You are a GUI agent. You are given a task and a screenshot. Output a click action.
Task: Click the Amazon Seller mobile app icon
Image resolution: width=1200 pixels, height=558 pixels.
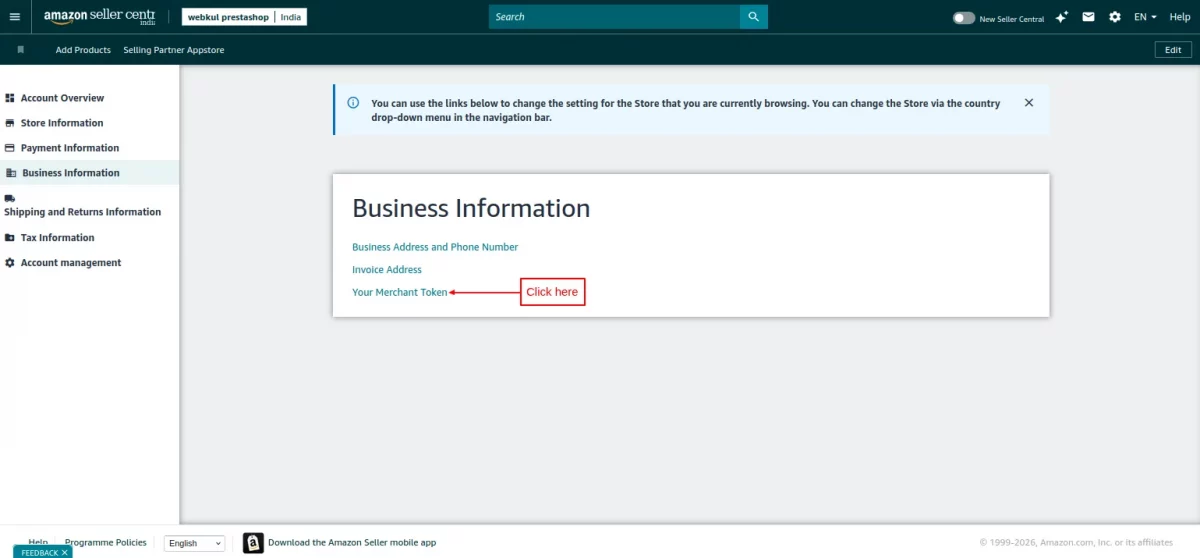[x=253, y=543]
